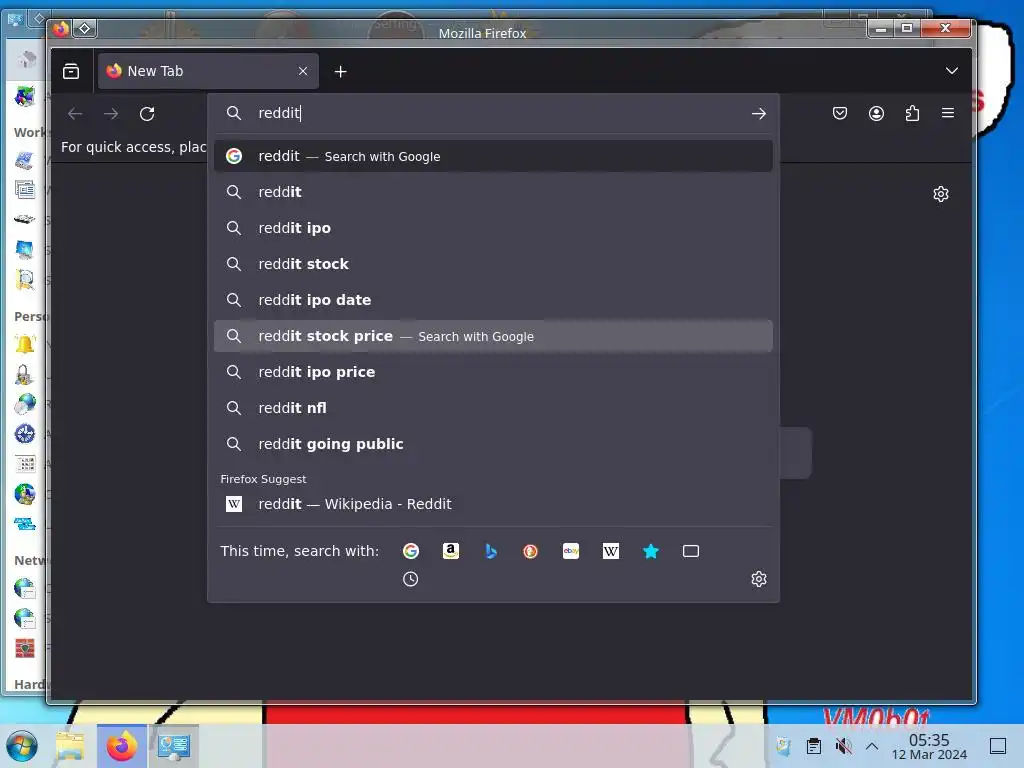The height and width of the screenshot is (768, 1024).
Task: Search this time with eBay icon
Action: (x=571, y=551)
